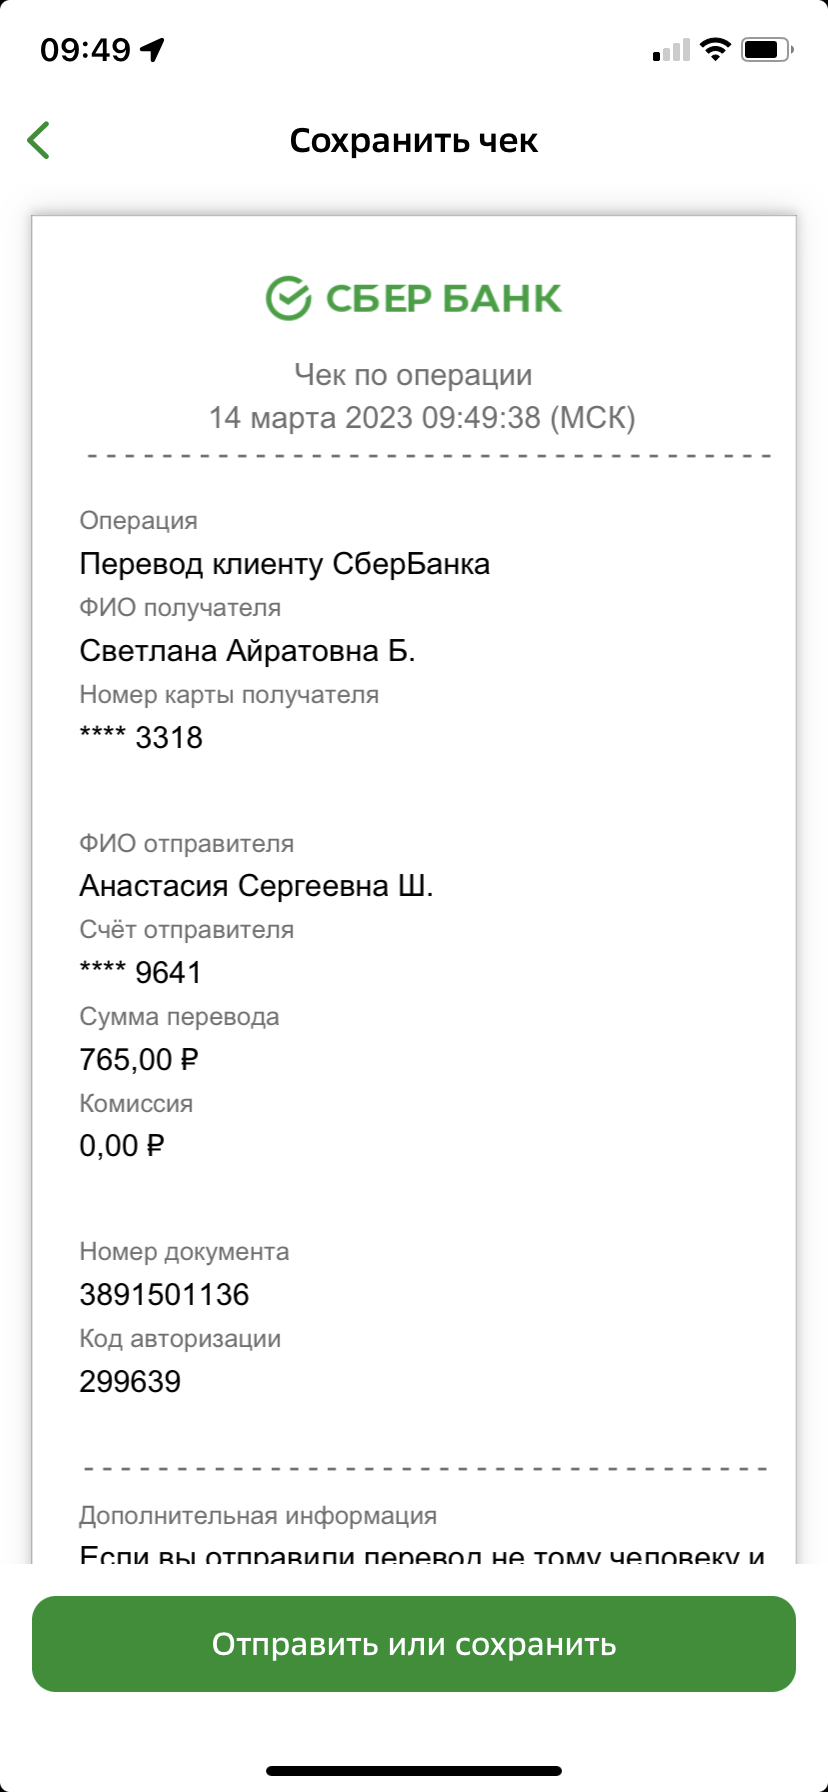This screenshot has width=828, height=1792.
Task: Tap the commission value 0,00 ₽
Action: (122, 1146)
